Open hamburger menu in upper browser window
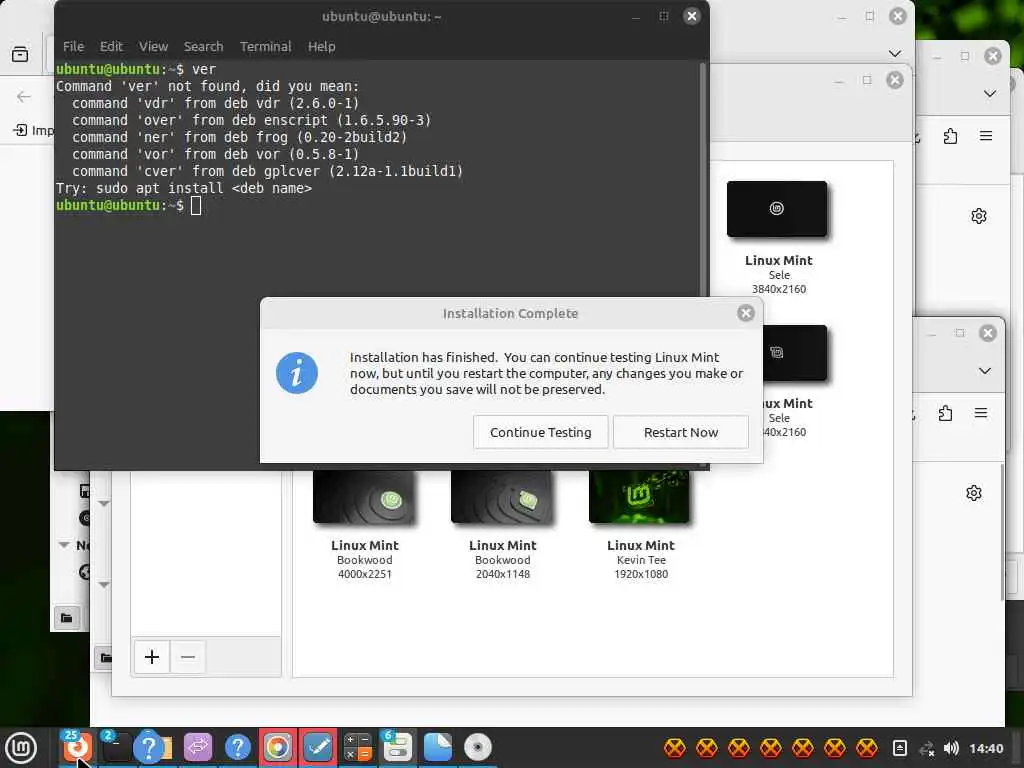The height and width of the screenshot is (768, 1024). click(x=986, y=136)
